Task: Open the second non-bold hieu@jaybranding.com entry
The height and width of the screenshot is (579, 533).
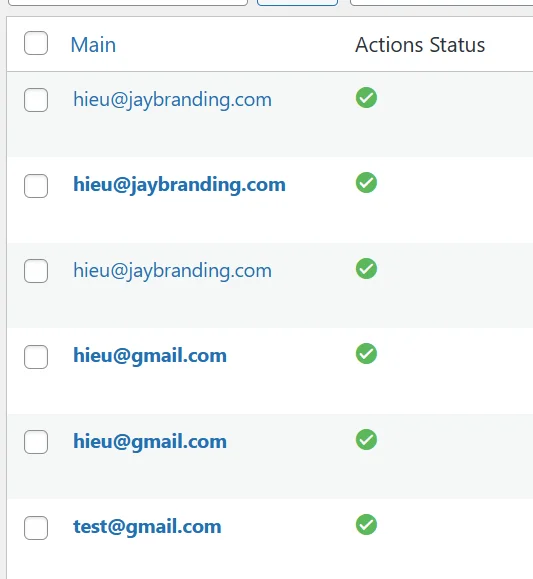Action: point(172,271)
